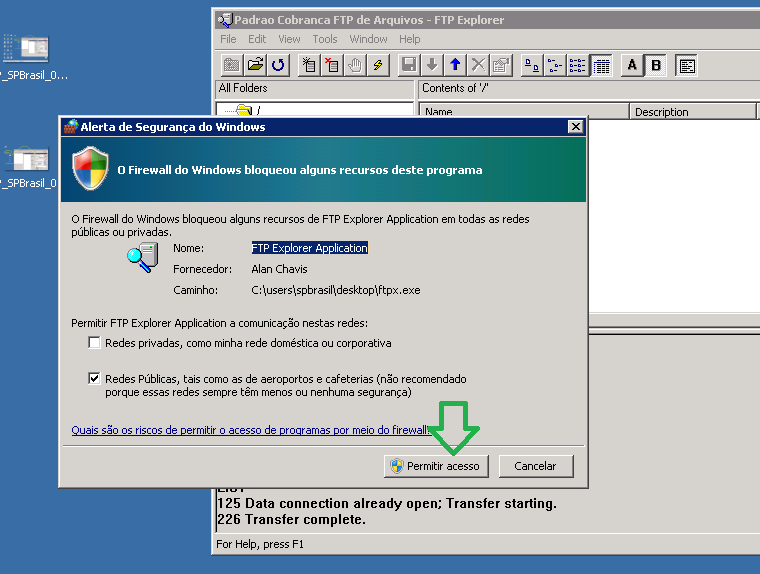The height and width of the screenshot is (574, 760).
Task: Open the Edit menu
Action: [257, 39]
